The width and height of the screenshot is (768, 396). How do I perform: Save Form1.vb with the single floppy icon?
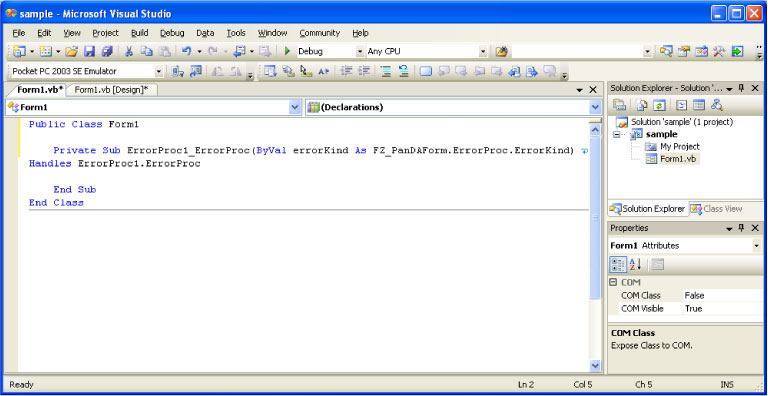89,51
